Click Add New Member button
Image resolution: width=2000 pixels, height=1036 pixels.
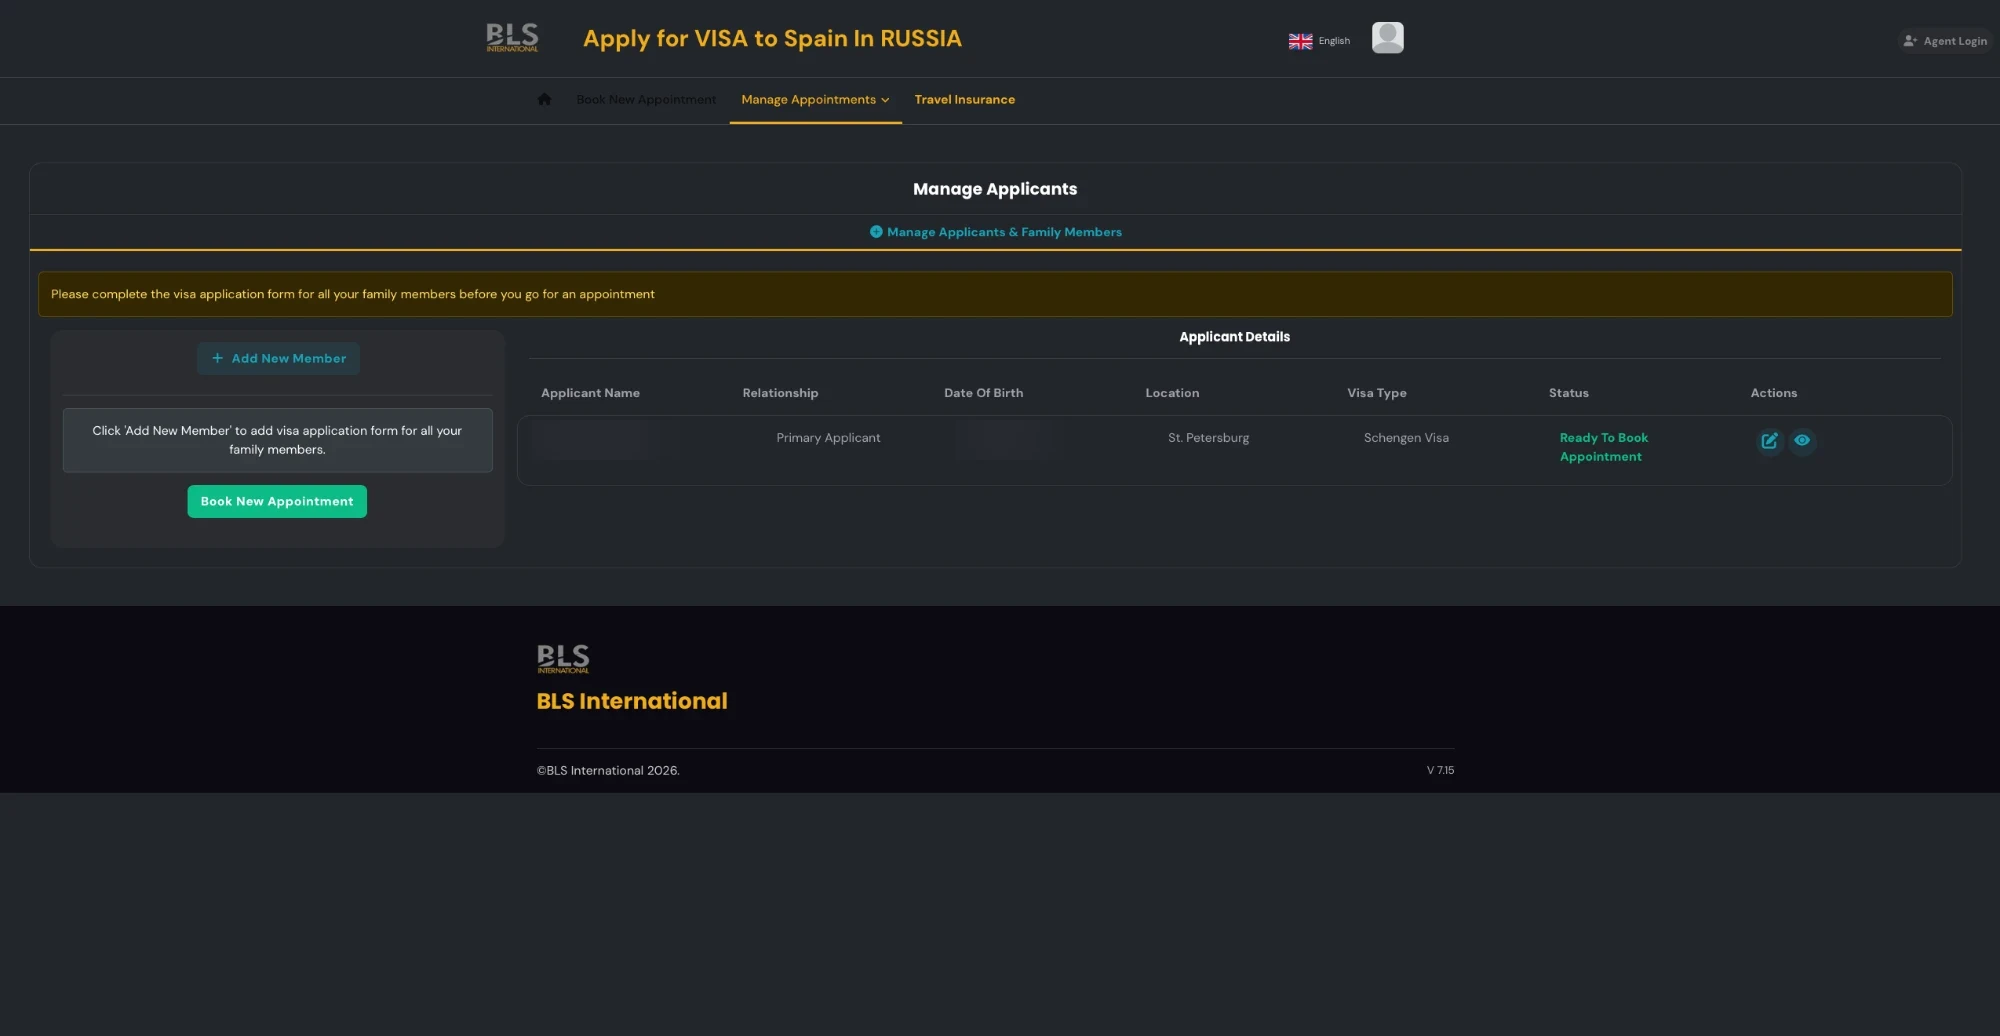278,358
